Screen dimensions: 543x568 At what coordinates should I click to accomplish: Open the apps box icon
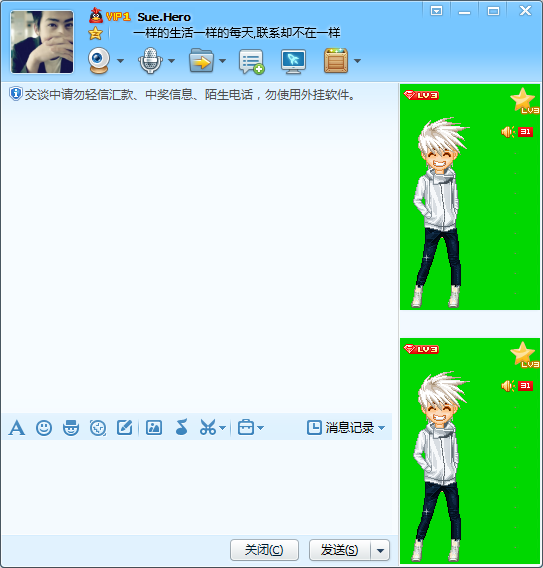(336, 60)
